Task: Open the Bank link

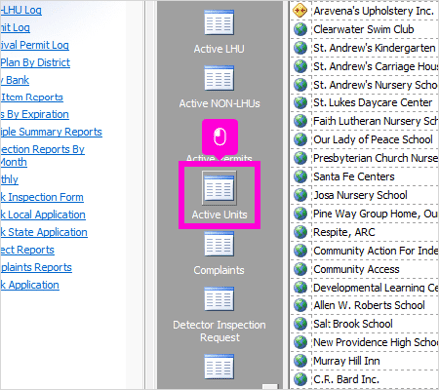Action: [15, 80]
